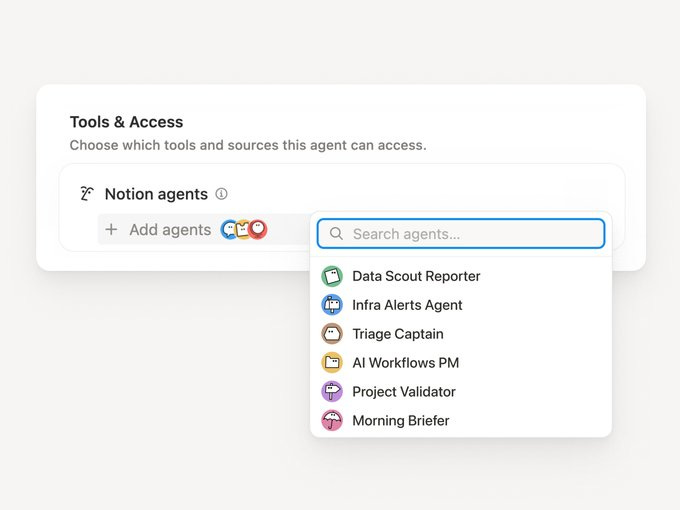
Task: Choose Triage Captain agent
Action: [461, 334]
